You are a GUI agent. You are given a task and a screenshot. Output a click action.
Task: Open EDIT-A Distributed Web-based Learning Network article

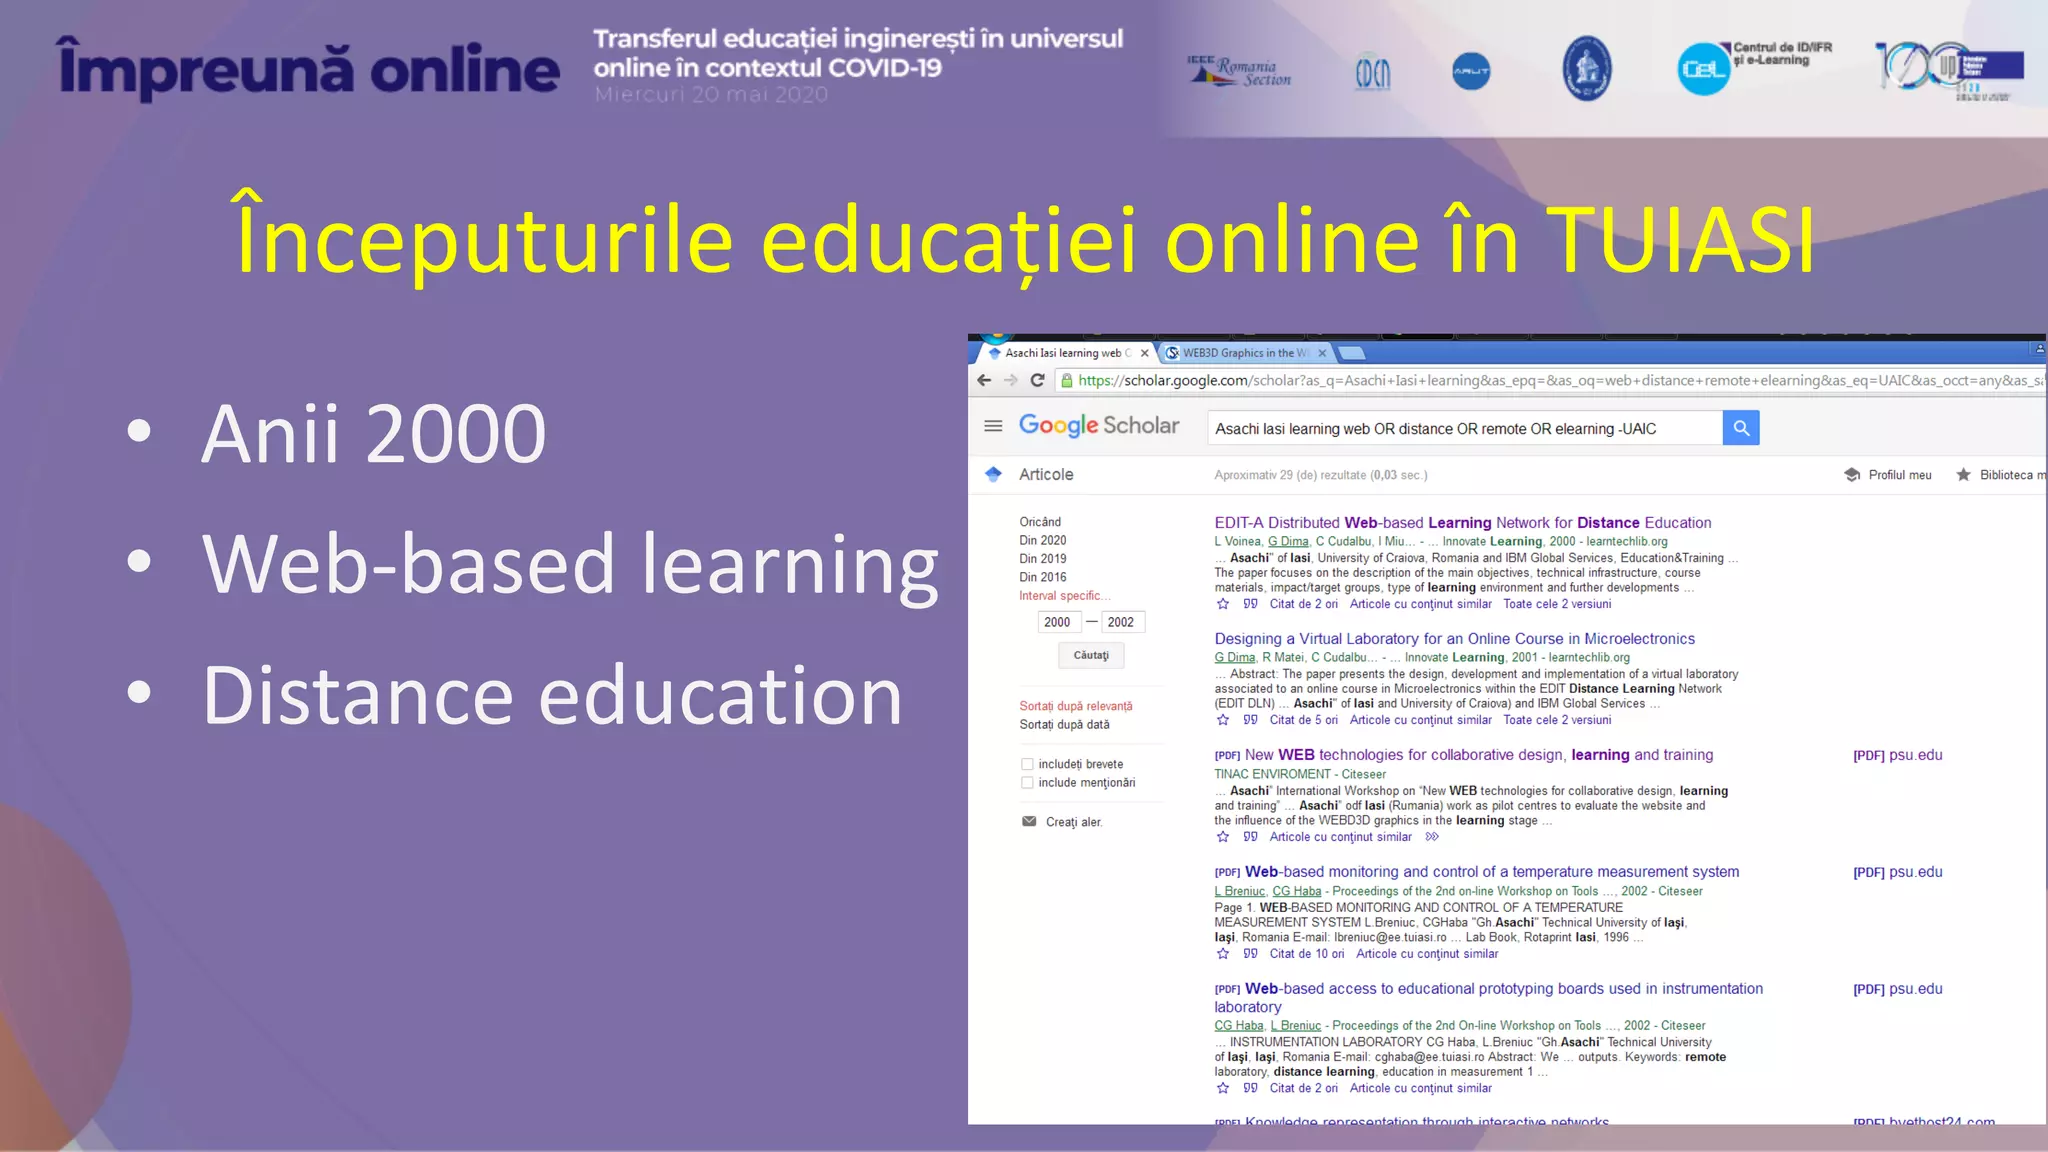point(1463,523)
